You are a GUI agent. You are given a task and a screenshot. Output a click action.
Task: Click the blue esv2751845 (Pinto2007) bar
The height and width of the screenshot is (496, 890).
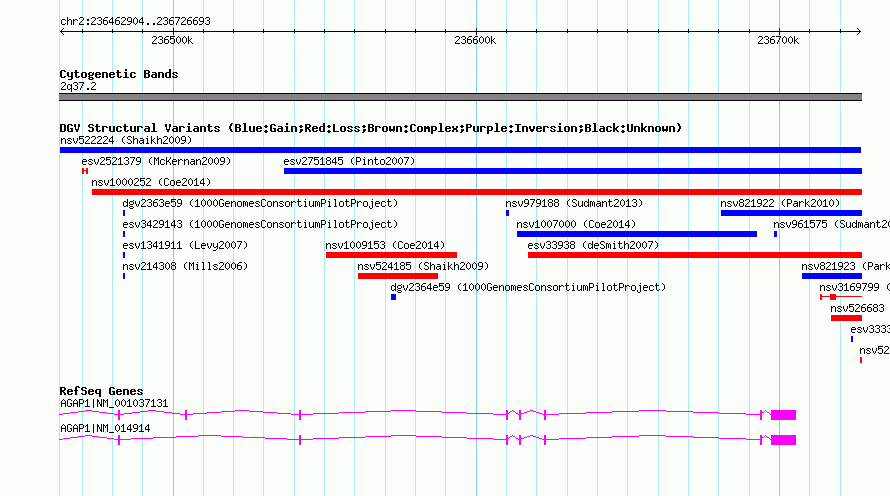pyautogui.click(x=573, y=171)
